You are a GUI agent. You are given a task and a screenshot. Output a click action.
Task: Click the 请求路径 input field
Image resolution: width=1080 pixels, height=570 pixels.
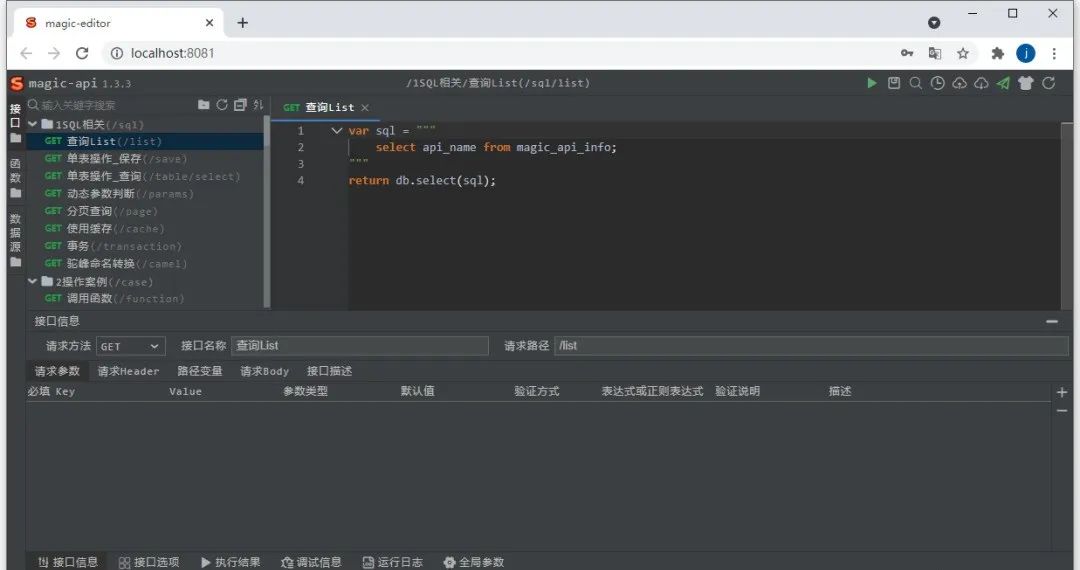811,346
